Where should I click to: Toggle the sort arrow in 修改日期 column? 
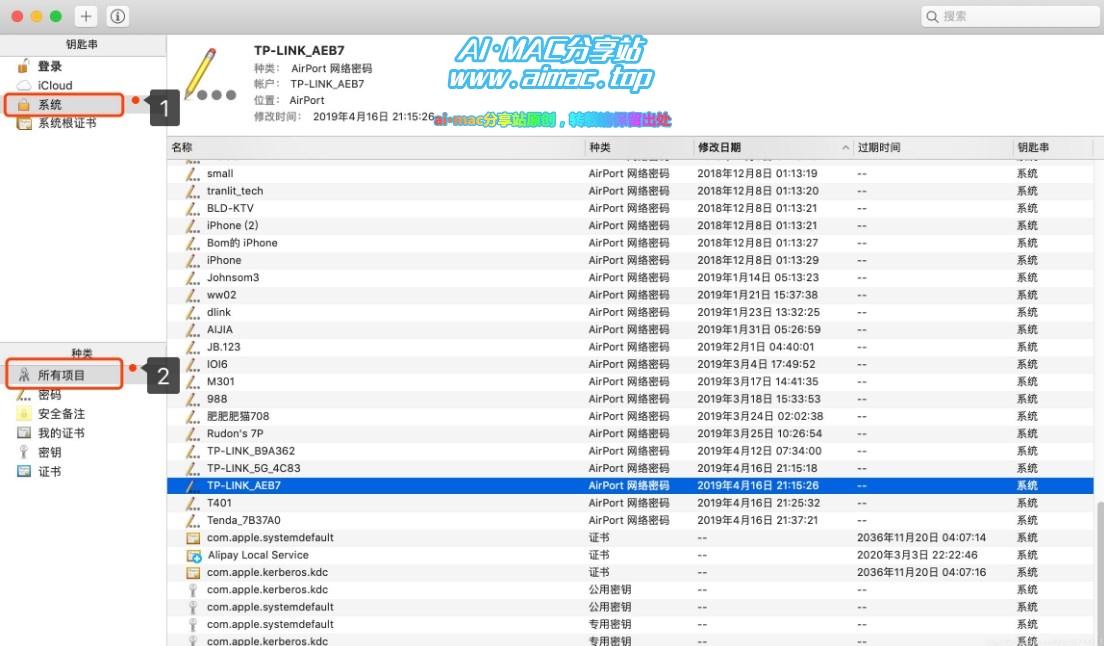tap(845, 148)
